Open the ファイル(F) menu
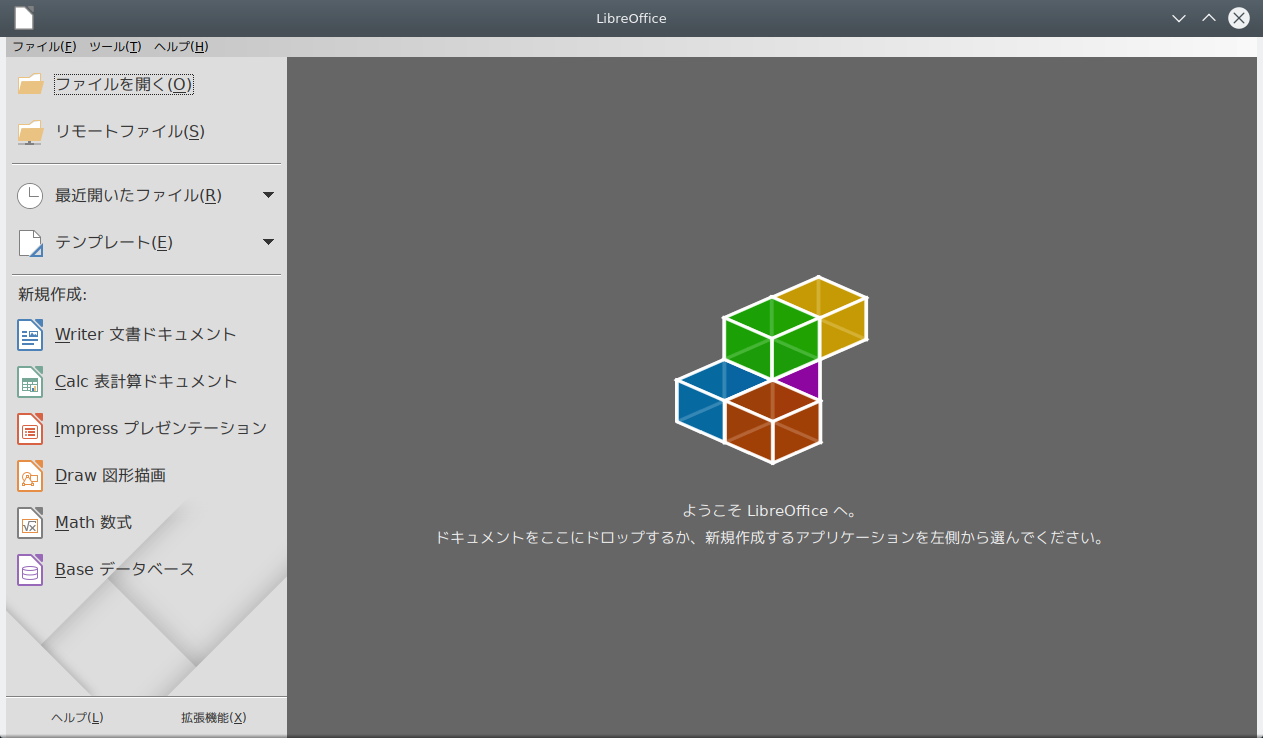 pos(44,47)
